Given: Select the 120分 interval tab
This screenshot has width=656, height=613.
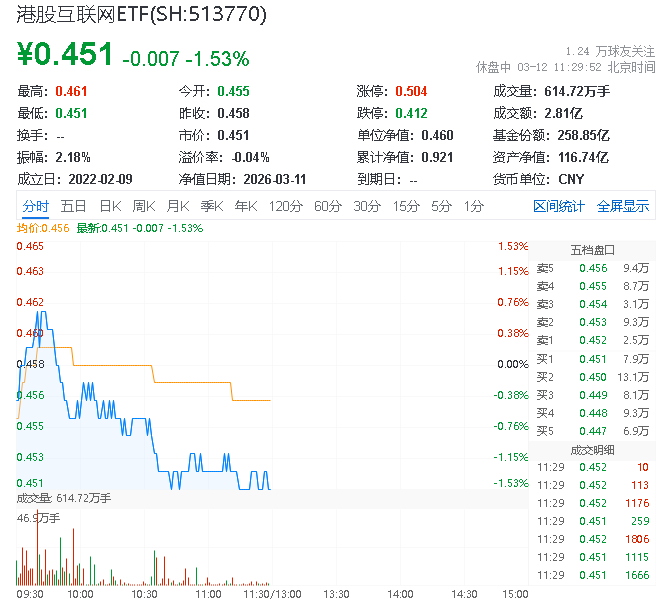Looking at the screenshot, I should click(285, 206).
